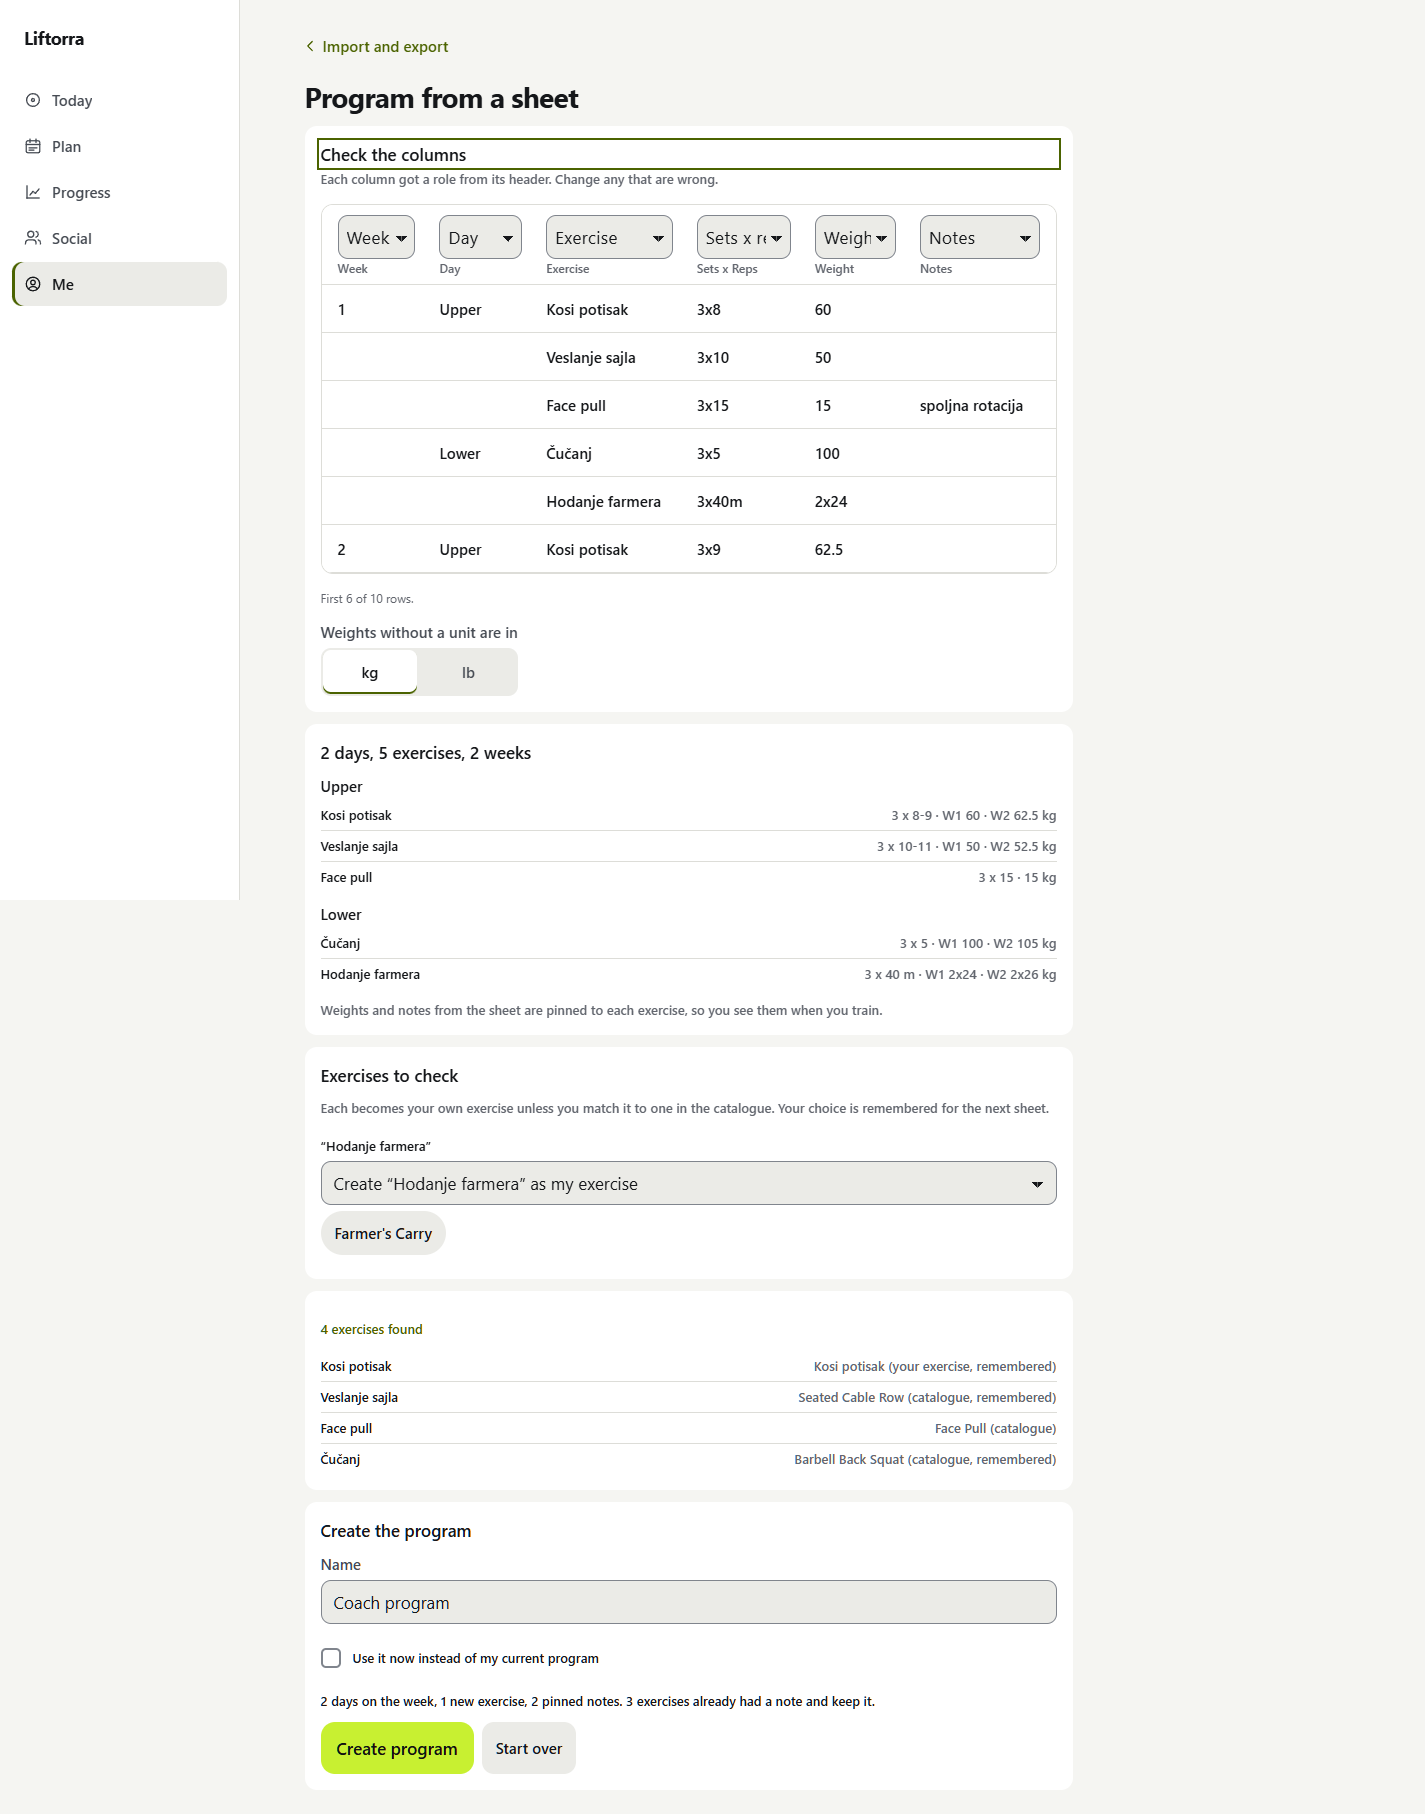Viewport: 1425px width, 1814px height.
Task: Click the Start over button
Action: (x=529, y=1748)
